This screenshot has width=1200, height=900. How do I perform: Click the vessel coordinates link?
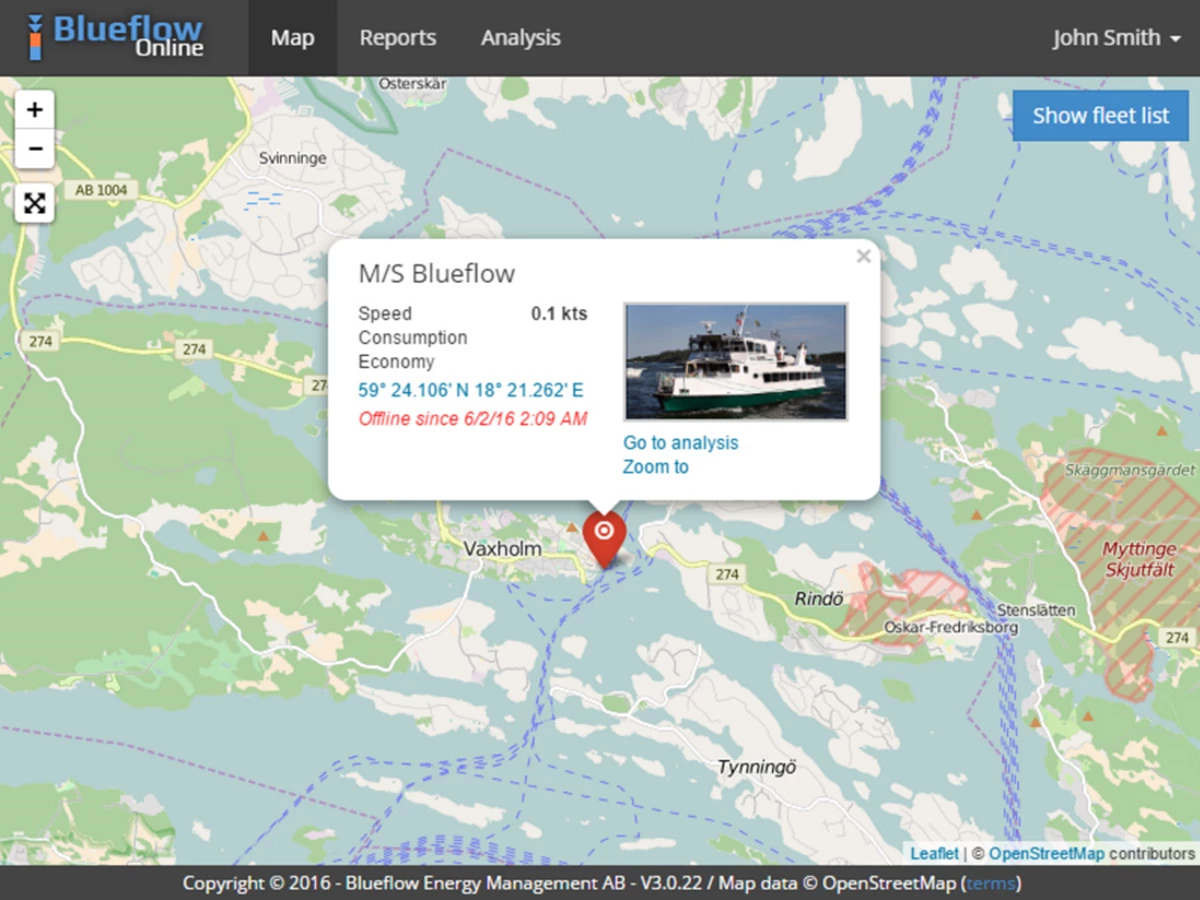470,390
